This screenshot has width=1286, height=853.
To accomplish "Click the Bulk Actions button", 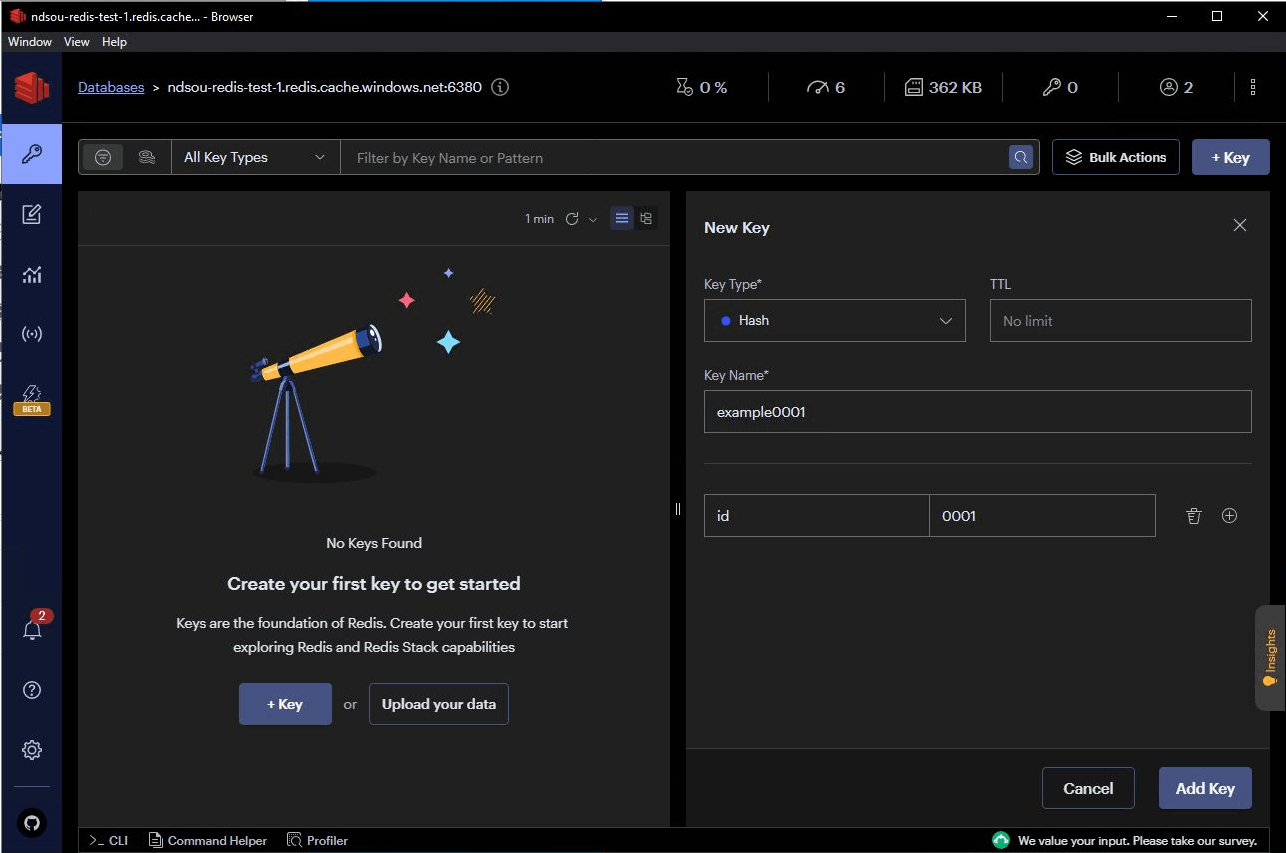I will click(1116, 157).
